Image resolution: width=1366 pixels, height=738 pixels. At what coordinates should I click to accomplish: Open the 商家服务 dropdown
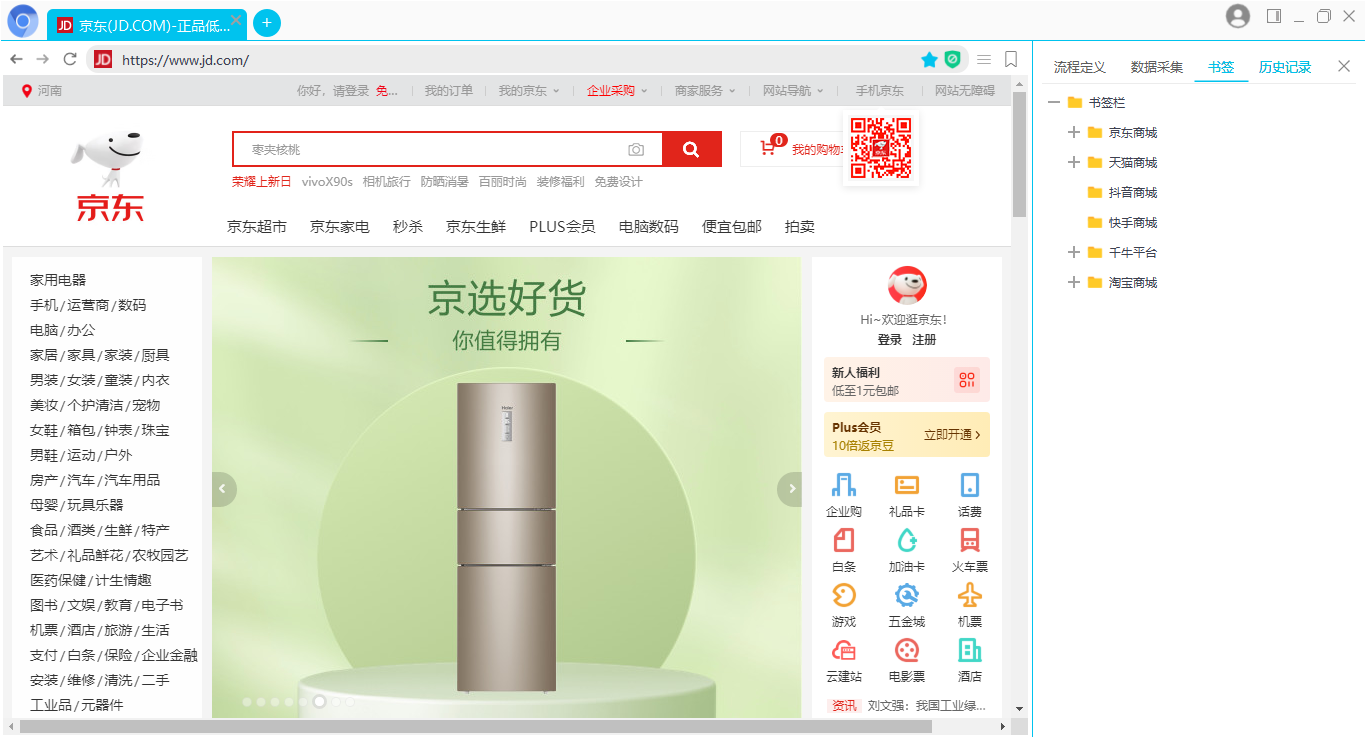(x=705, y=90)
